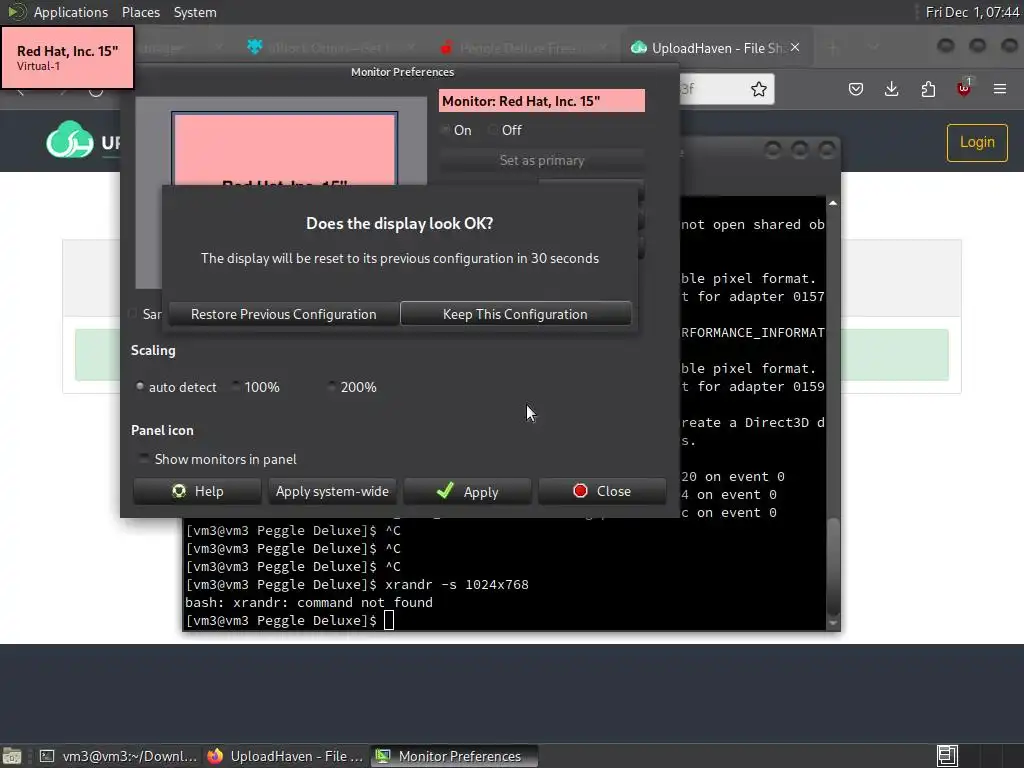Click the workspace switcher icon in bottom panel
The height and width of the screenshot is (768, 1024).
tap(948, 756)
